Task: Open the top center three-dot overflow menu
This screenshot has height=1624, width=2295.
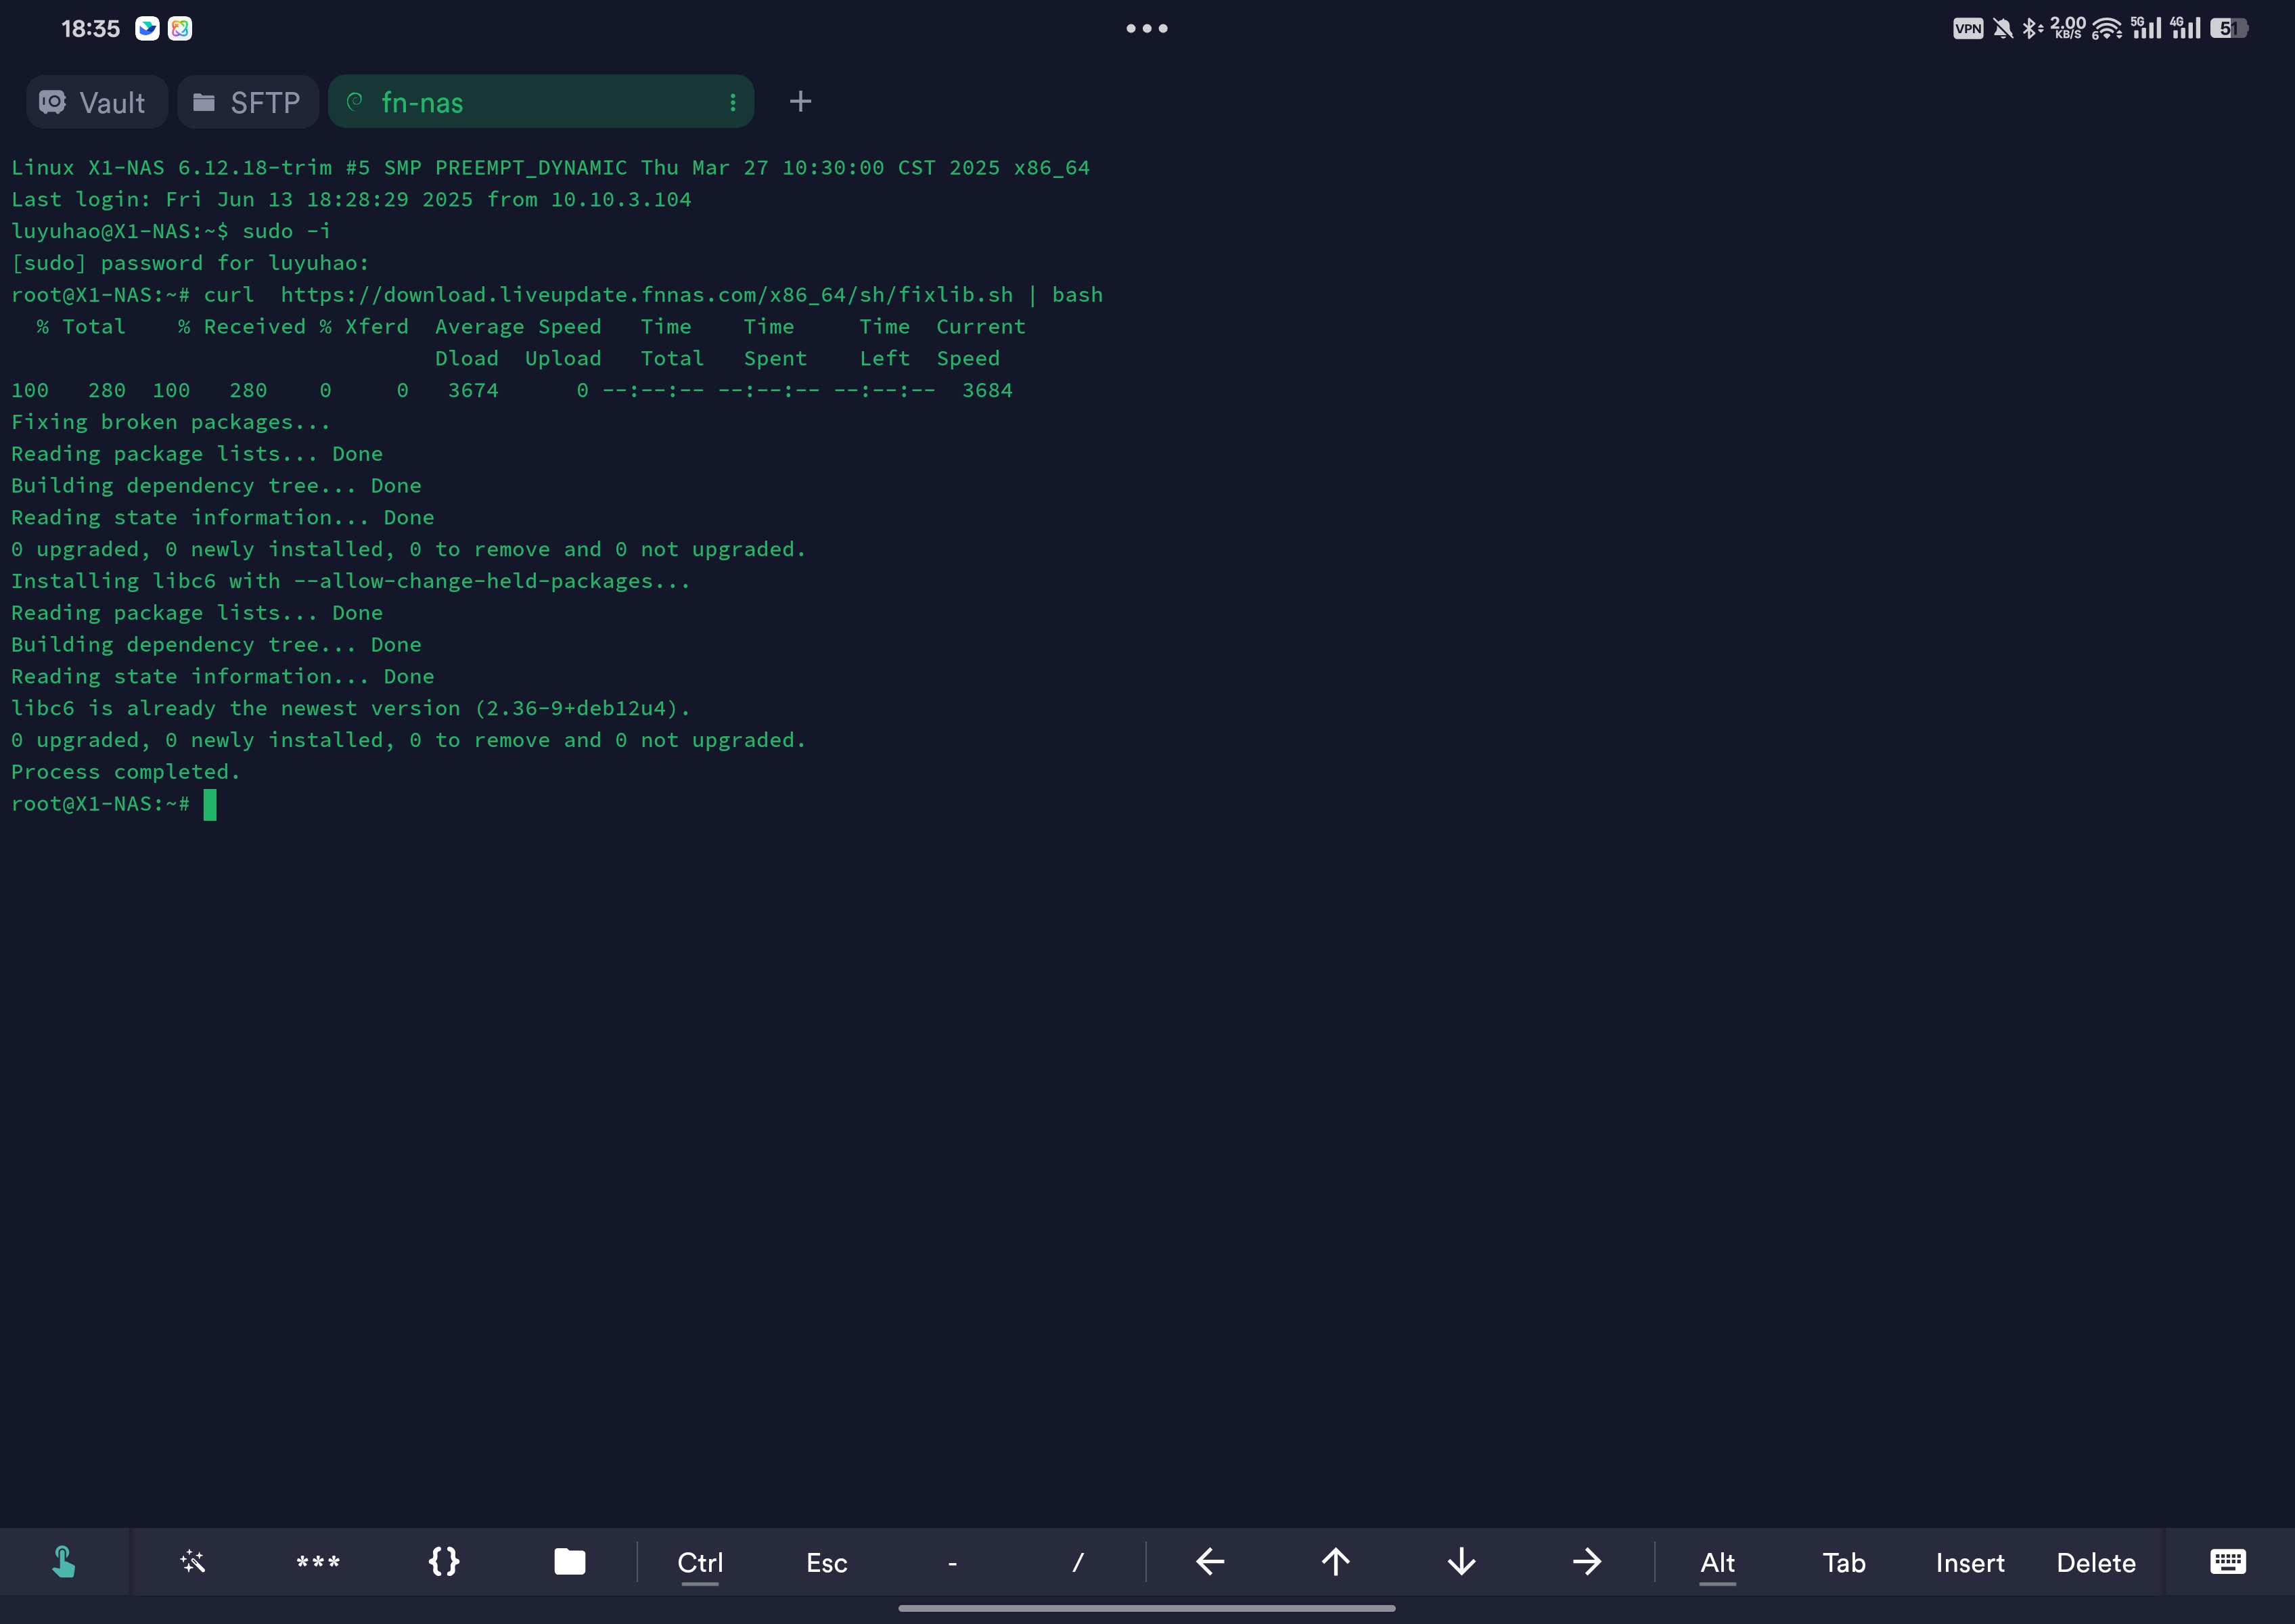Action: [x=1147, y=28]
